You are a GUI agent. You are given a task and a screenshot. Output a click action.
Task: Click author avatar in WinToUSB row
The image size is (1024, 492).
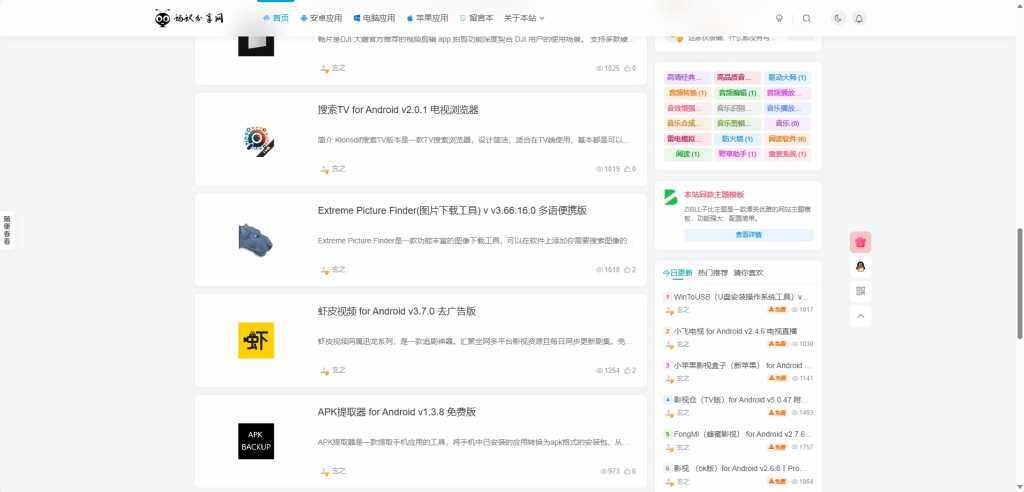pos(669,310)
